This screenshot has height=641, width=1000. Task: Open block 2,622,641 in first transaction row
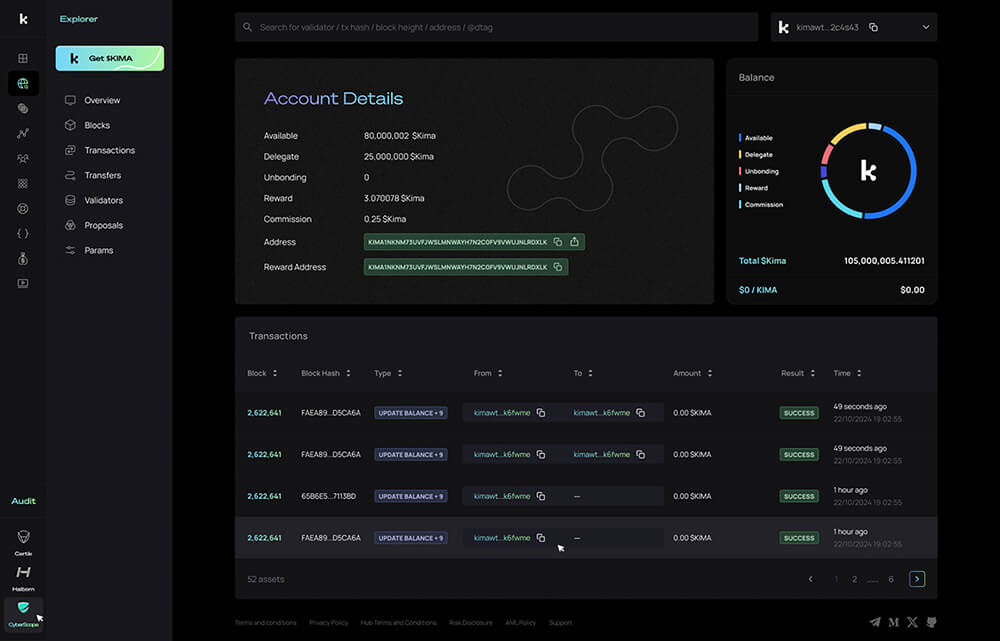coord(264,413)
